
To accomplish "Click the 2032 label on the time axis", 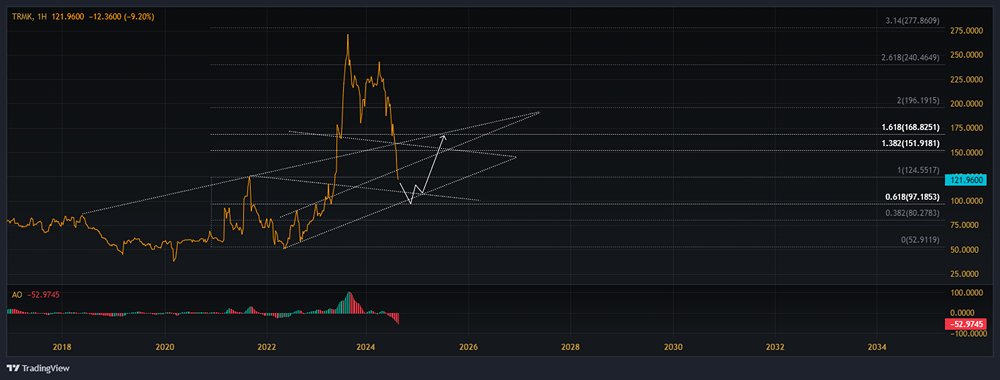I will point(774,347).
